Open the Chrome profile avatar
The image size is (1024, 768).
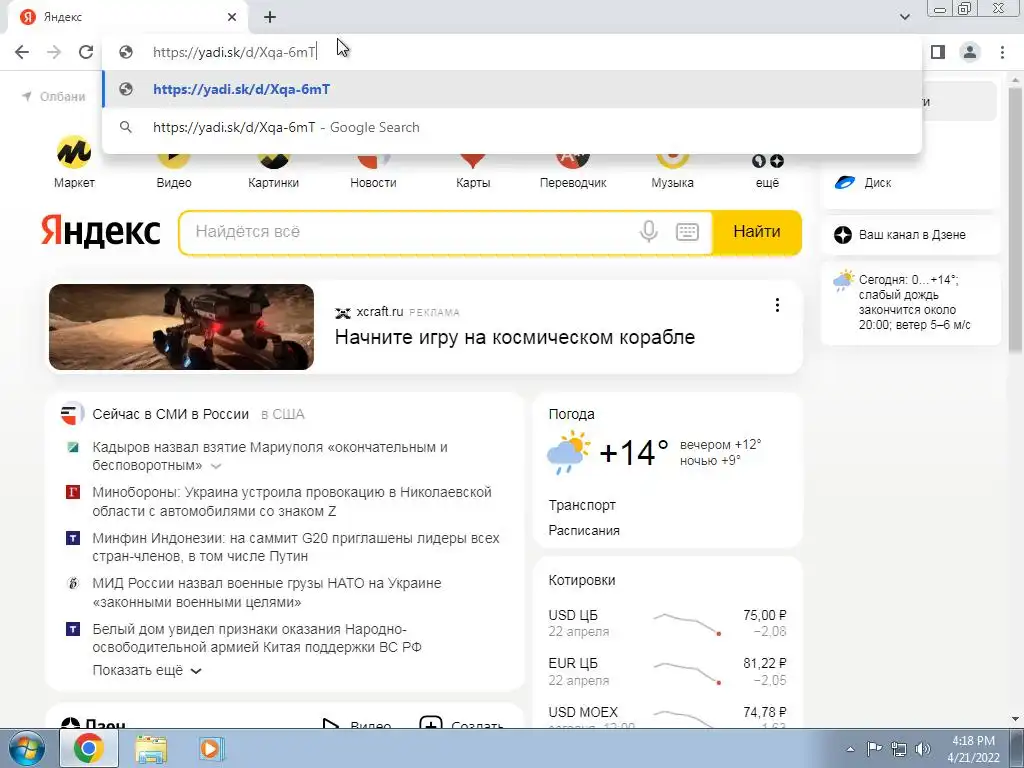[970, 52]
